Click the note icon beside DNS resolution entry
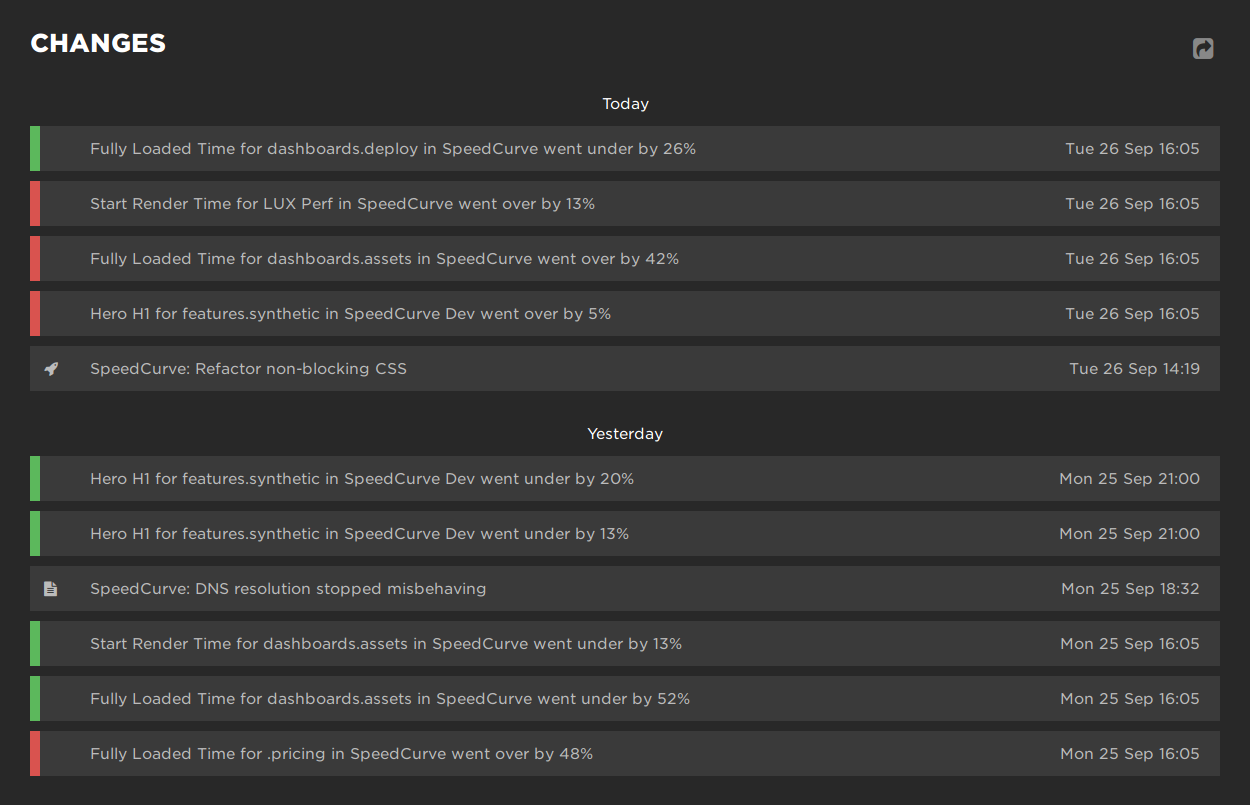1250x805 pixels. click(x=51, y=588)
